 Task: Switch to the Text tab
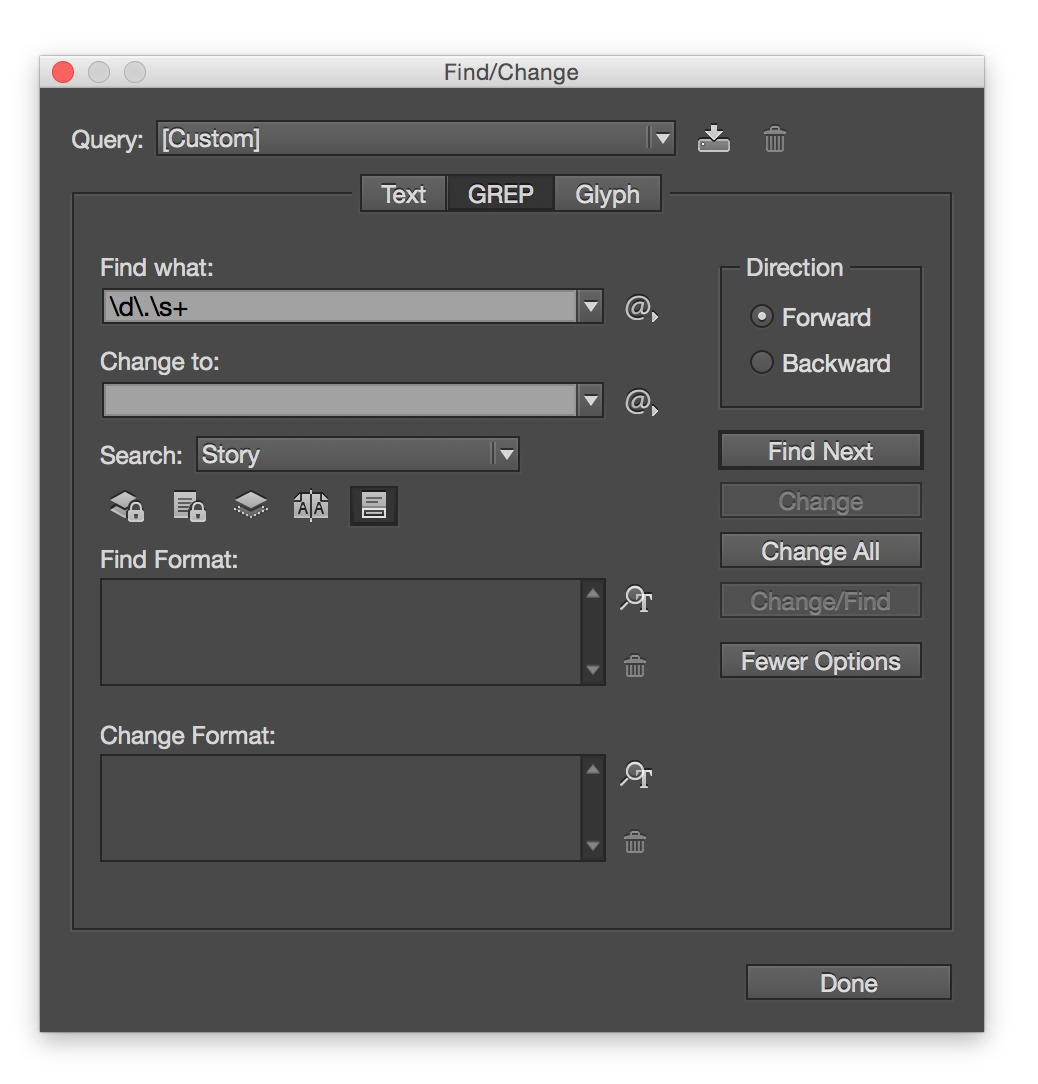tap(403, 194)
